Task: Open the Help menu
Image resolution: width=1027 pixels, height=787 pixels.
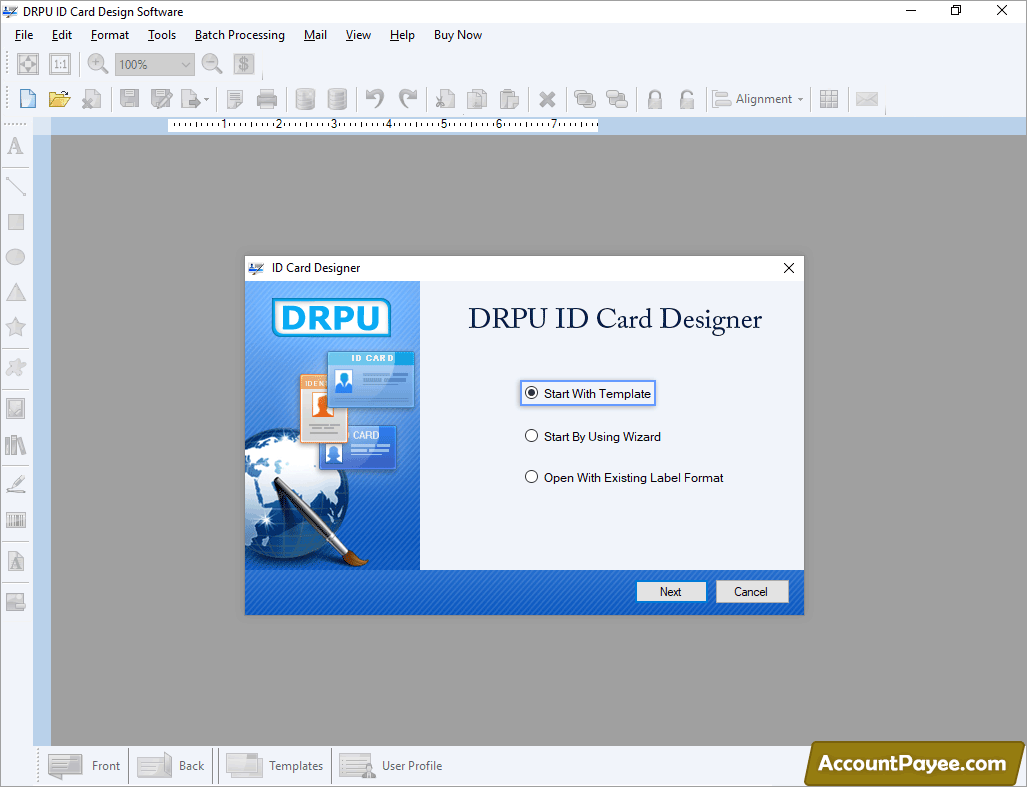Action: click(402, 35)
